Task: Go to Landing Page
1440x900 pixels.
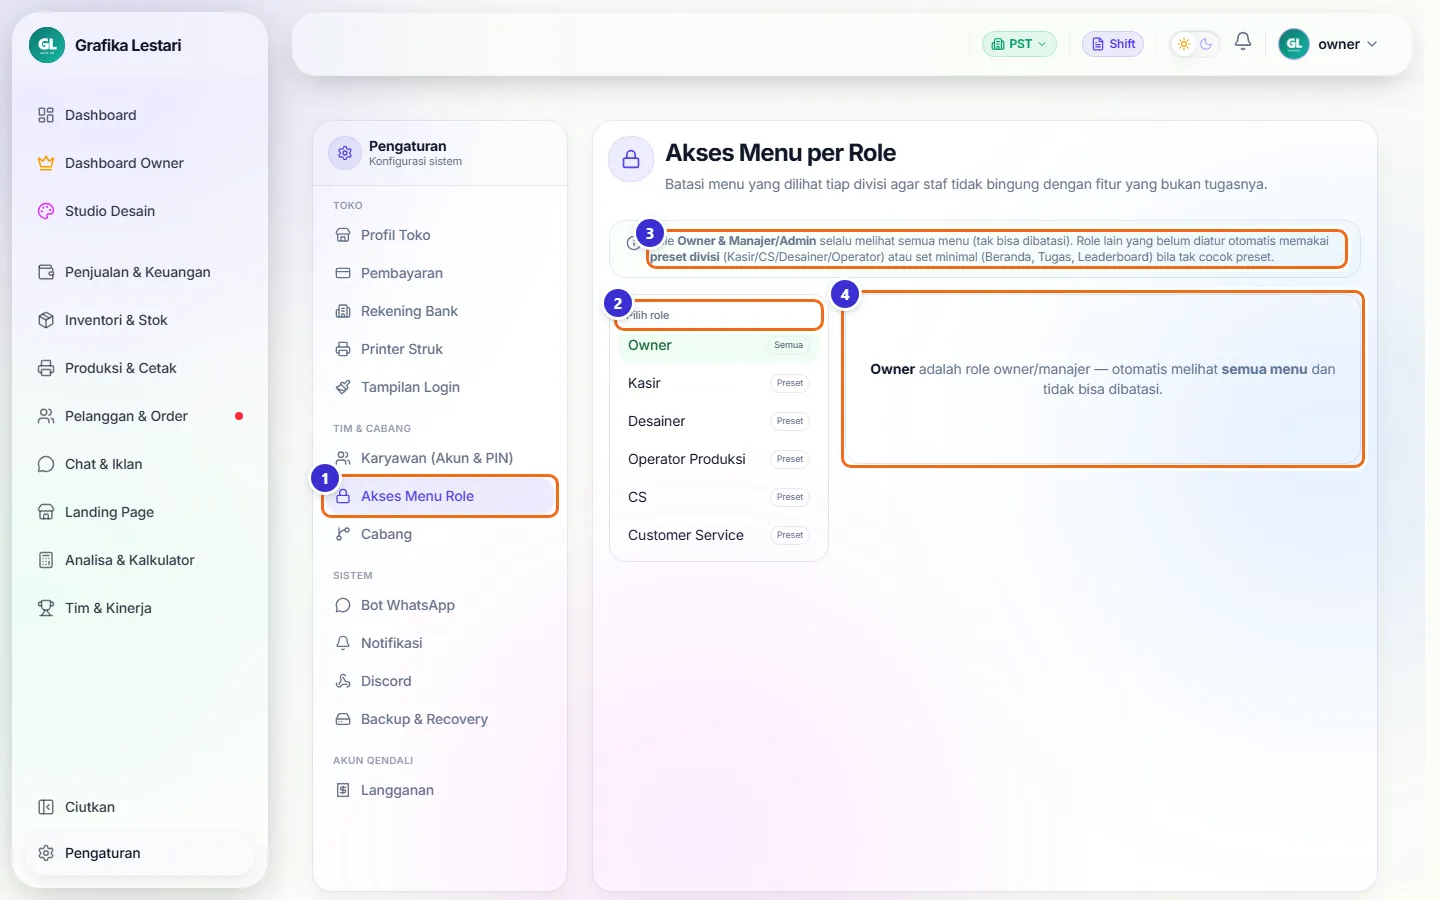Action: [140, 512]
